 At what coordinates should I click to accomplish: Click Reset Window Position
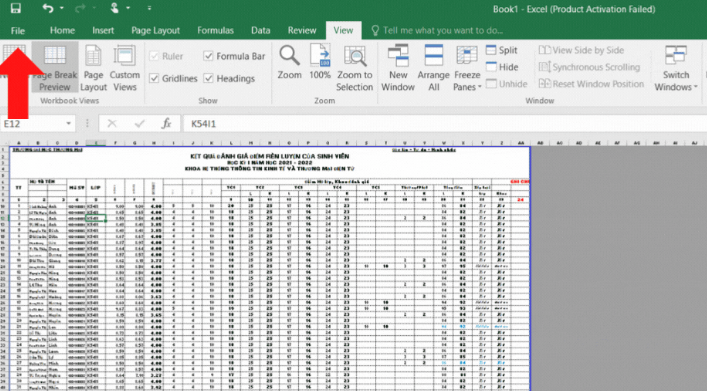coord(591,84)
